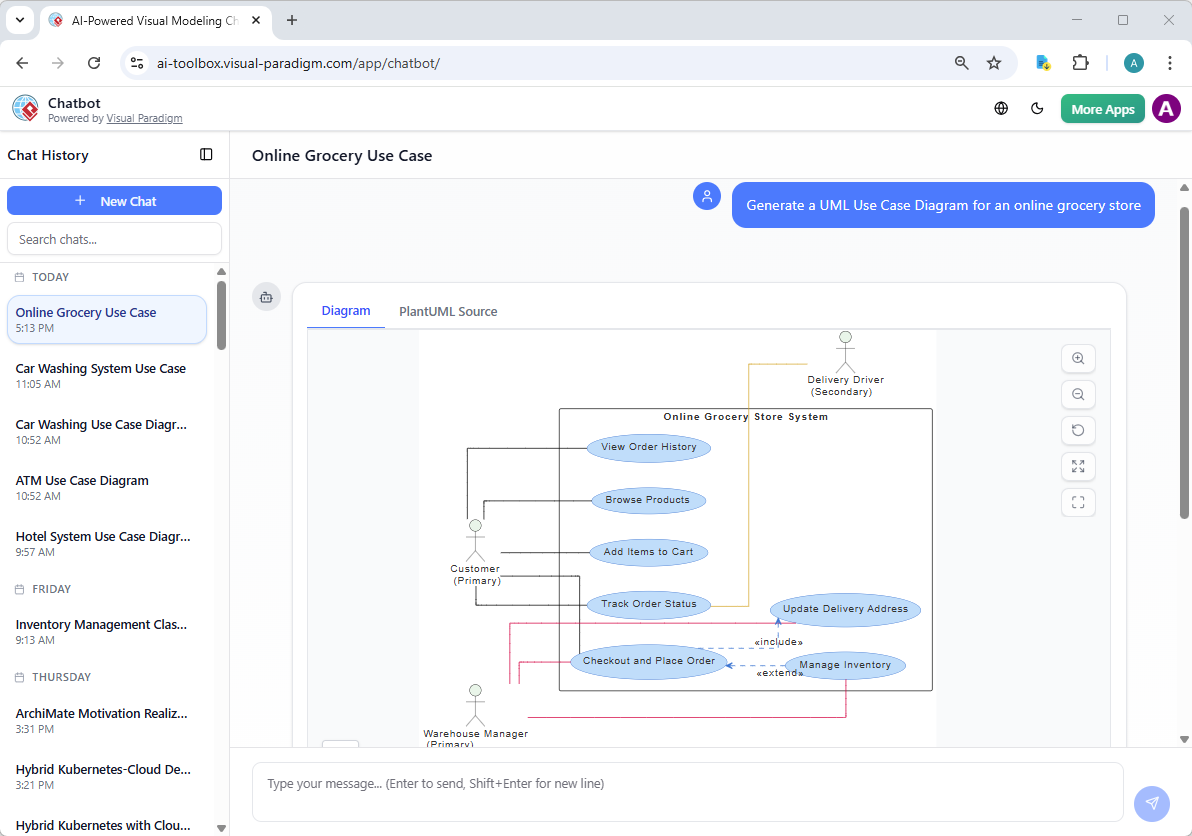The width and height of the screenshot is (1192, 836).
Task: Reset the diagram view with the rotate icon
Action: pos(1078,430)
